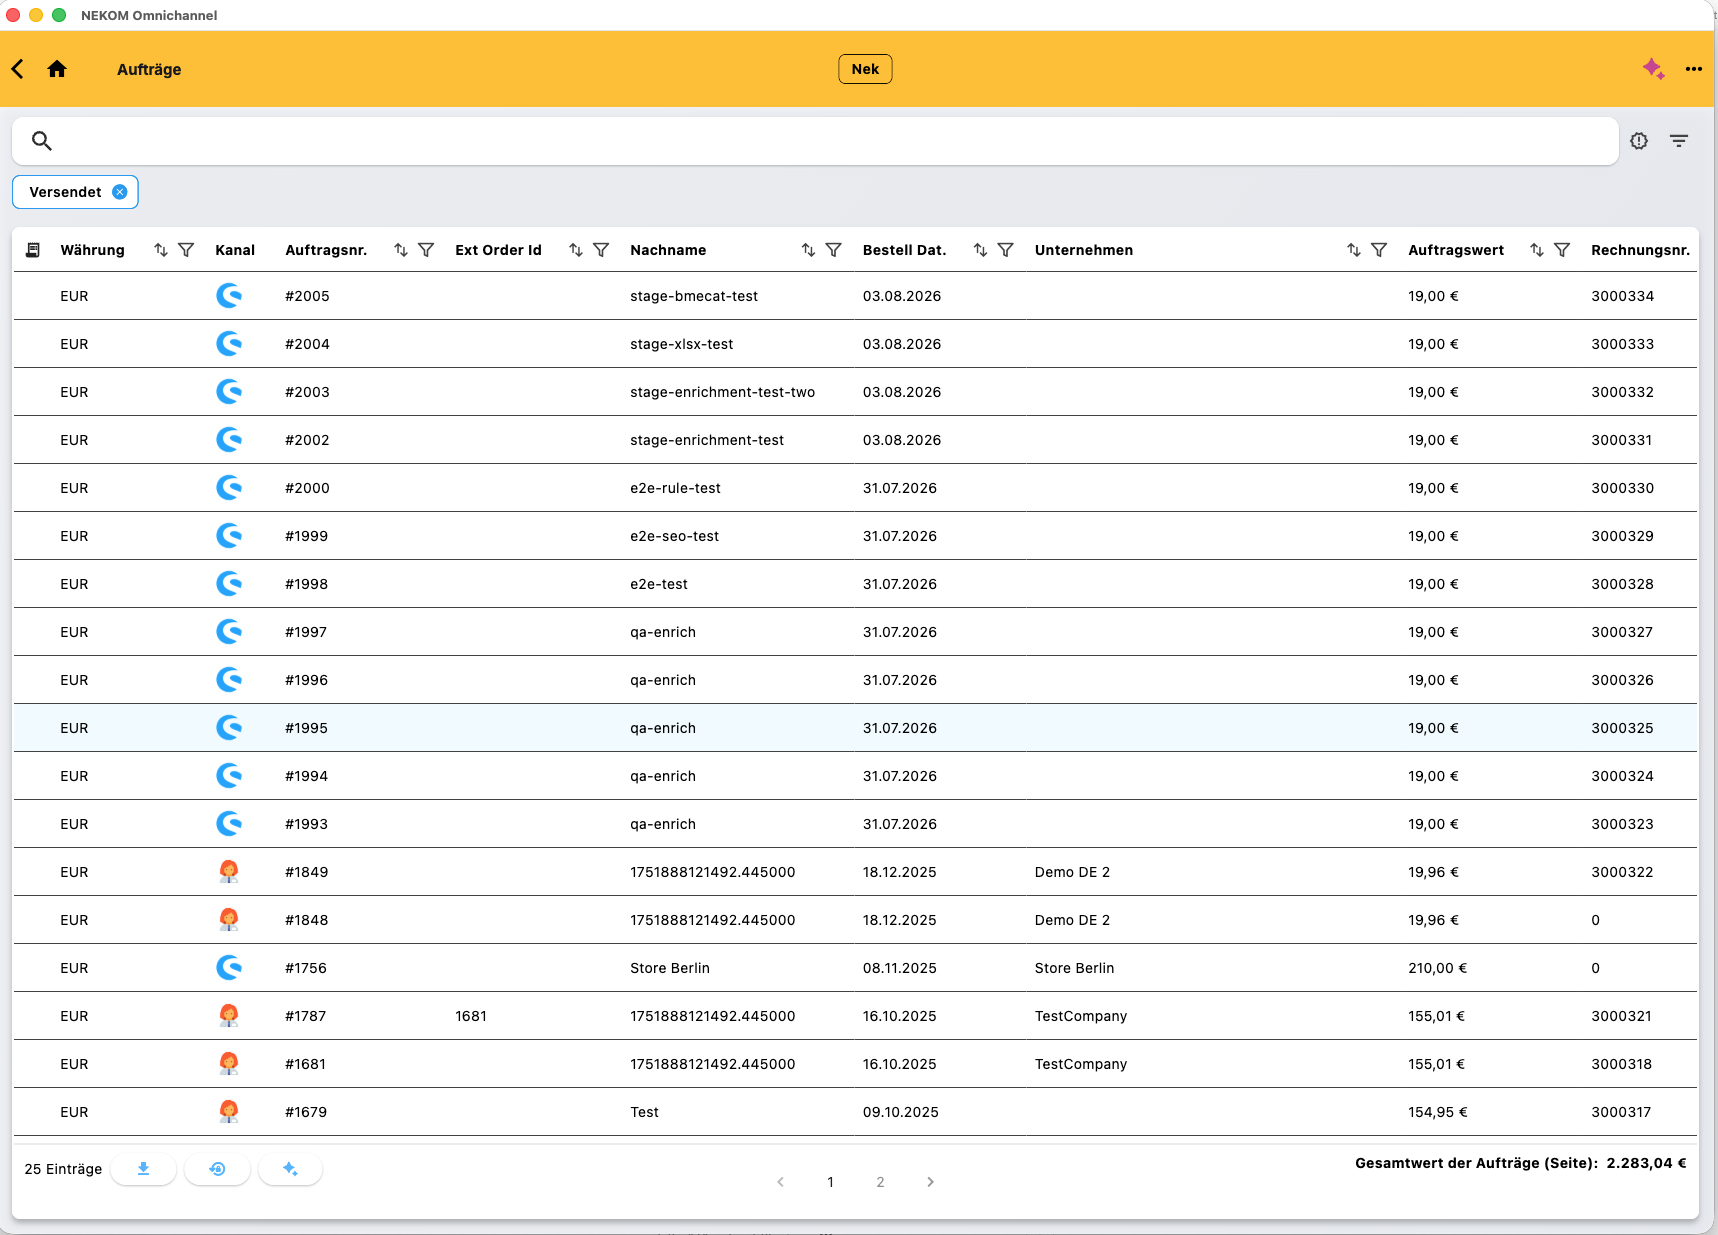
Task: Download the order list via export button
Action: (143, 1169)
